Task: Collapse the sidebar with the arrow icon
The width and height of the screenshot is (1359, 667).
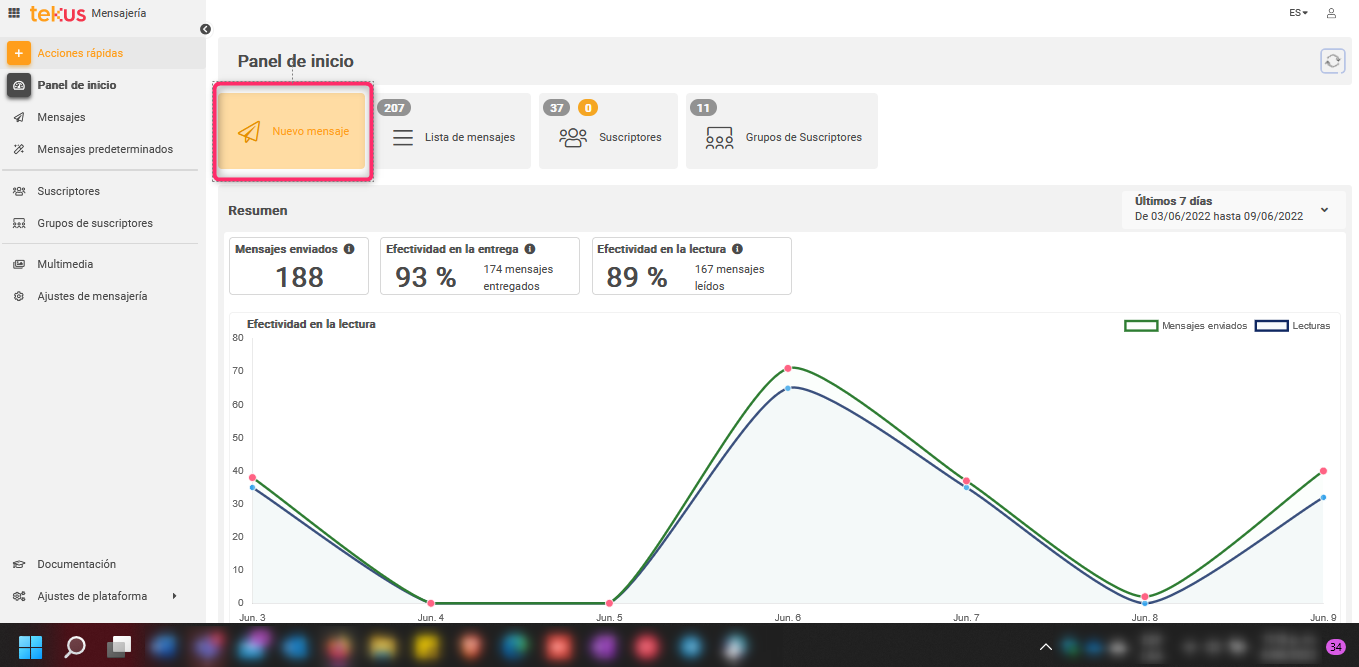Action: point(205,29)
